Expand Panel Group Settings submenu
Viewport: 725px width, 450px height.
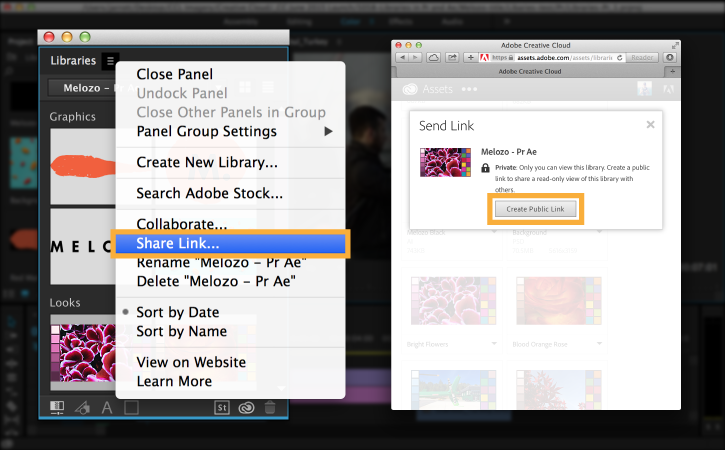230,131
